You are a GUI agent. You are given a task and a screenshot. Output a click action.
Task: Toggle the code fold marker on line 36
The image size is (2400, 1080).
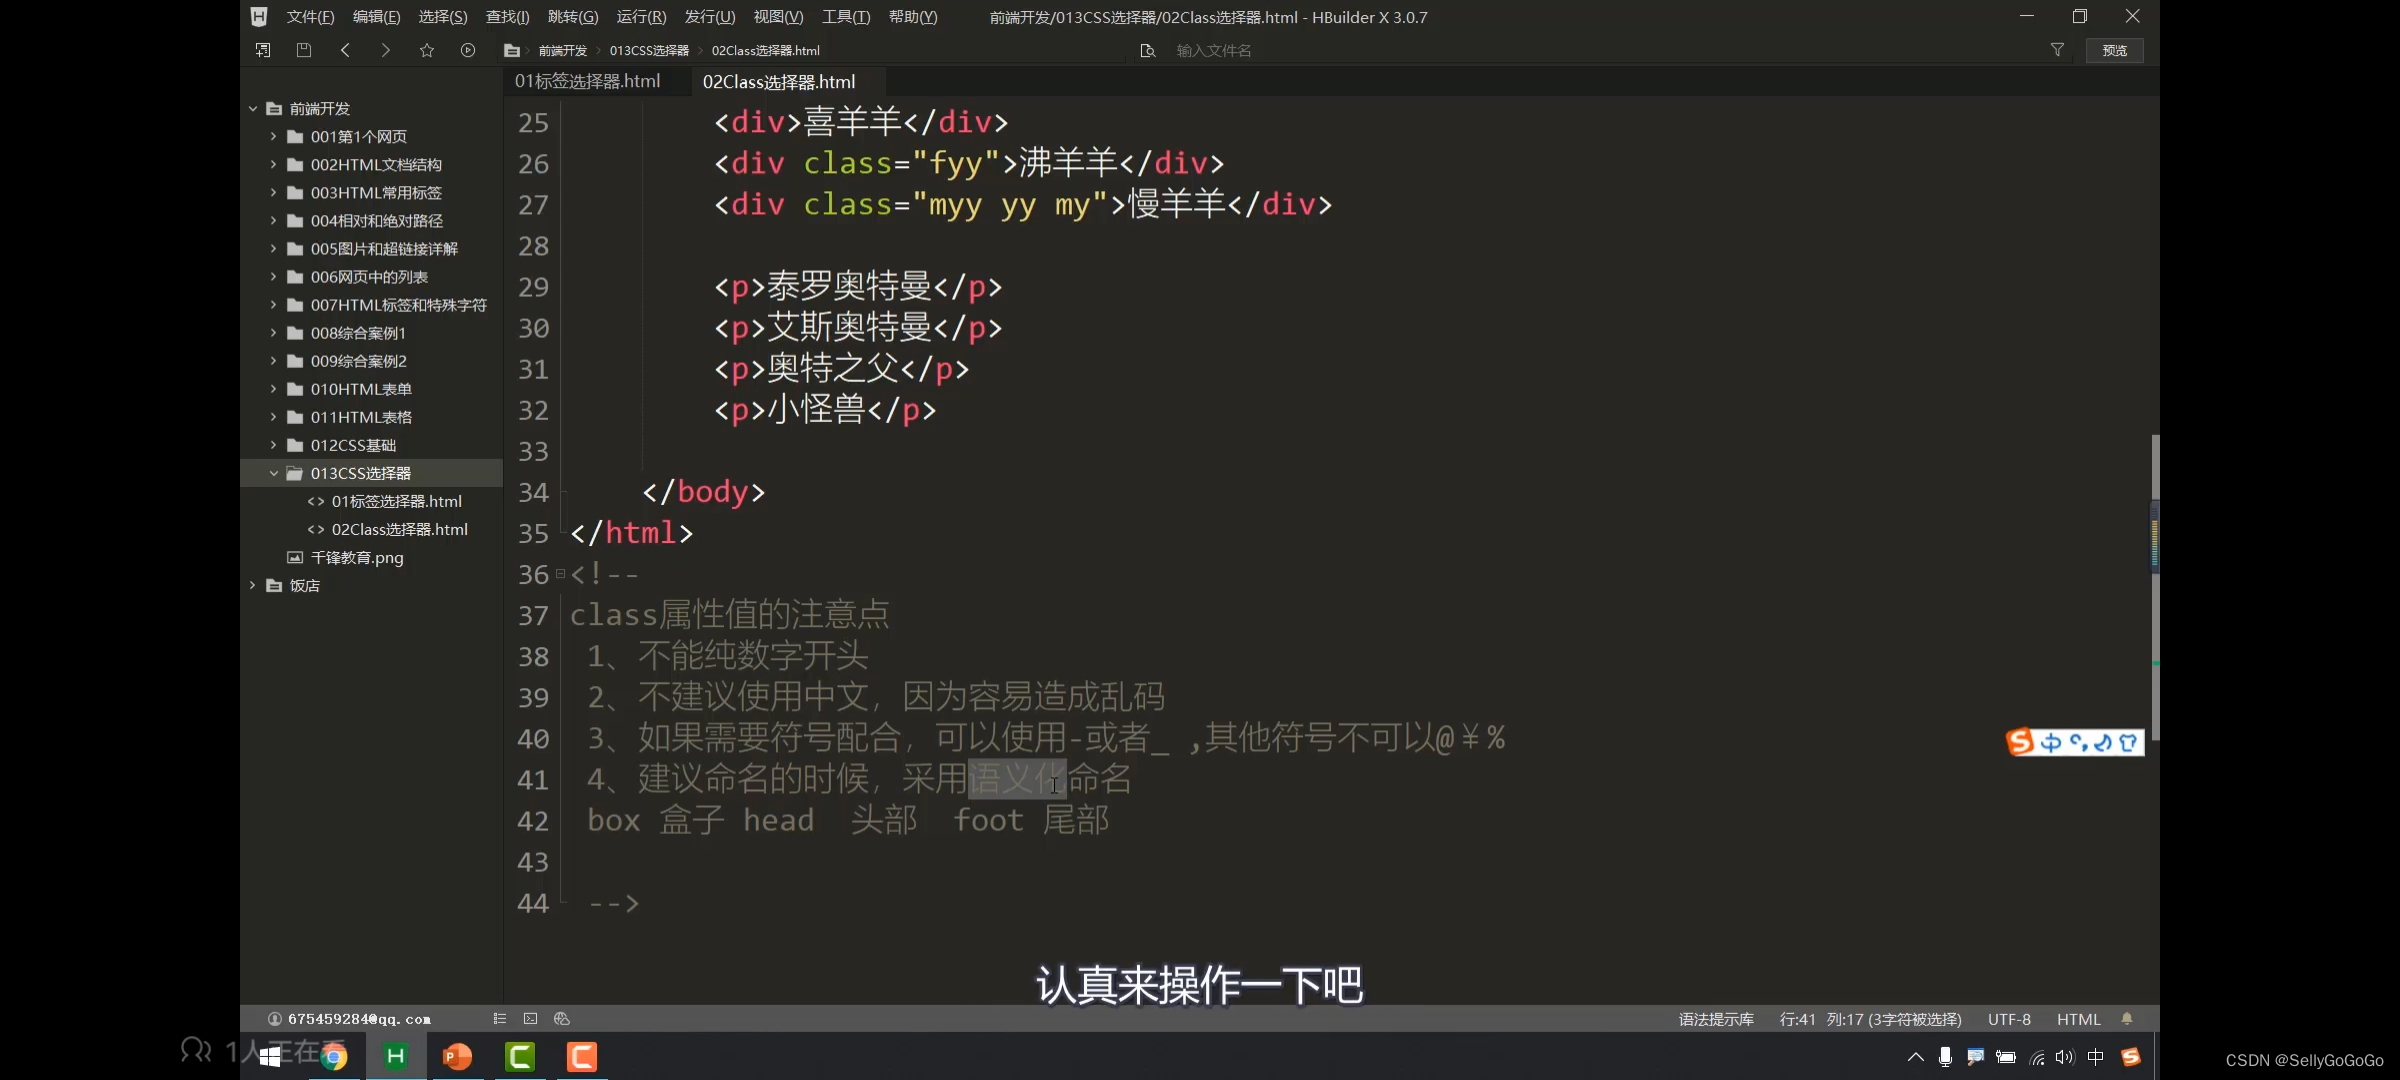pos(562,574)
